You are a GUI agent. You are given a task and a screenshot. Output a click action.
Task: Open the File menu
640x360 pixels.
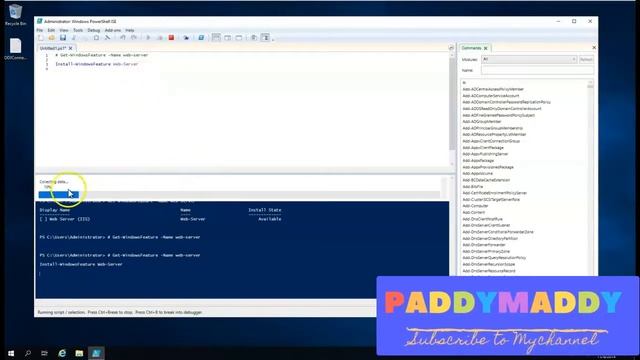tap(40, 30)
